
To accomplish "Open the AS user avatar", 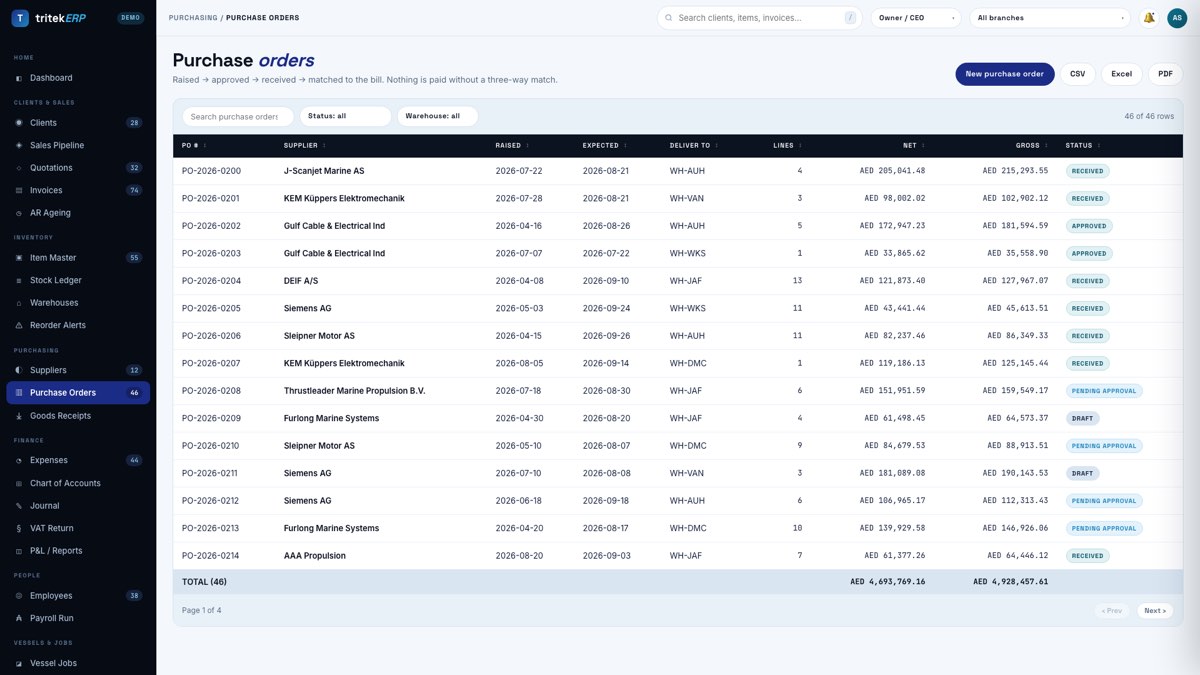I will [x=1176, y=18].
